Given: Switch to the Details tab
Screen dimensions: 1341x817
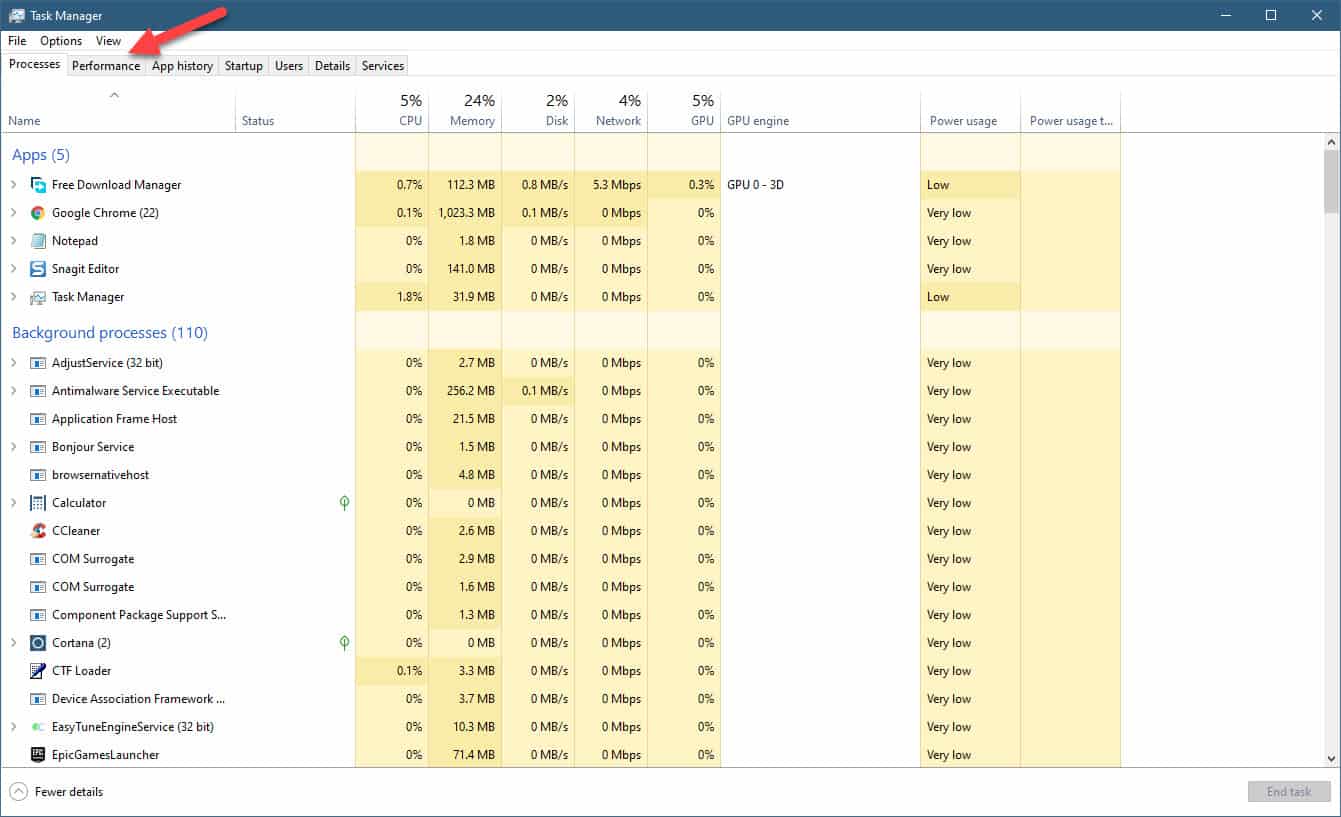Looking at the screenshot, I should pyautogui.click(x=332, y=66).
